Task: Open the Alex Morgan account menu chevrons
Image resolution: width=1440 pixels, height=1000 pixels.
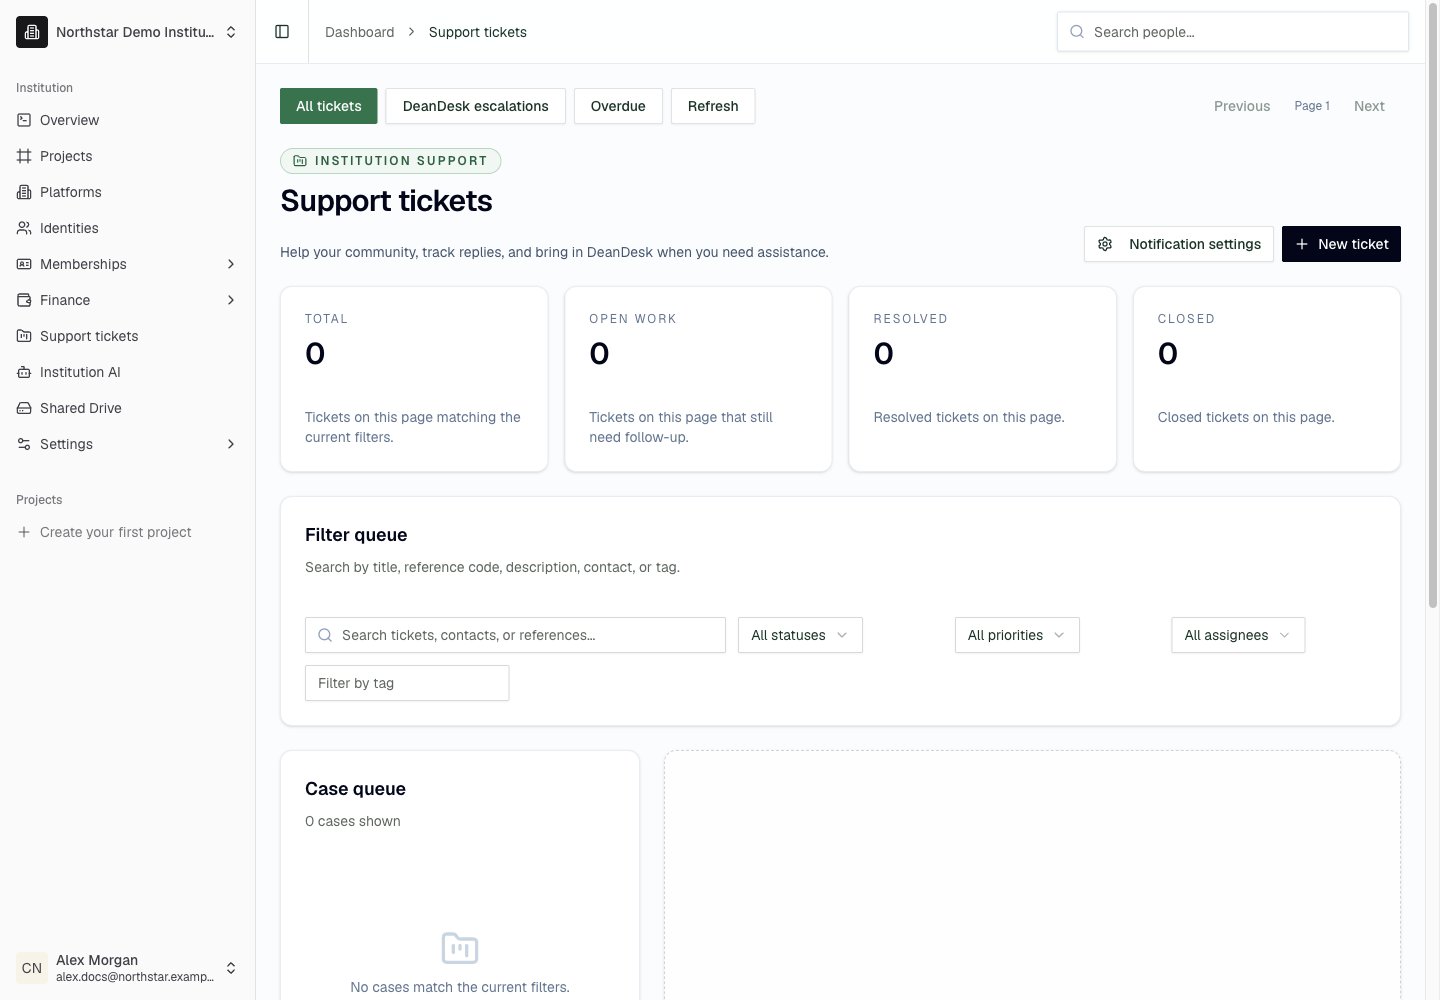Action: [x=231, y=968]
